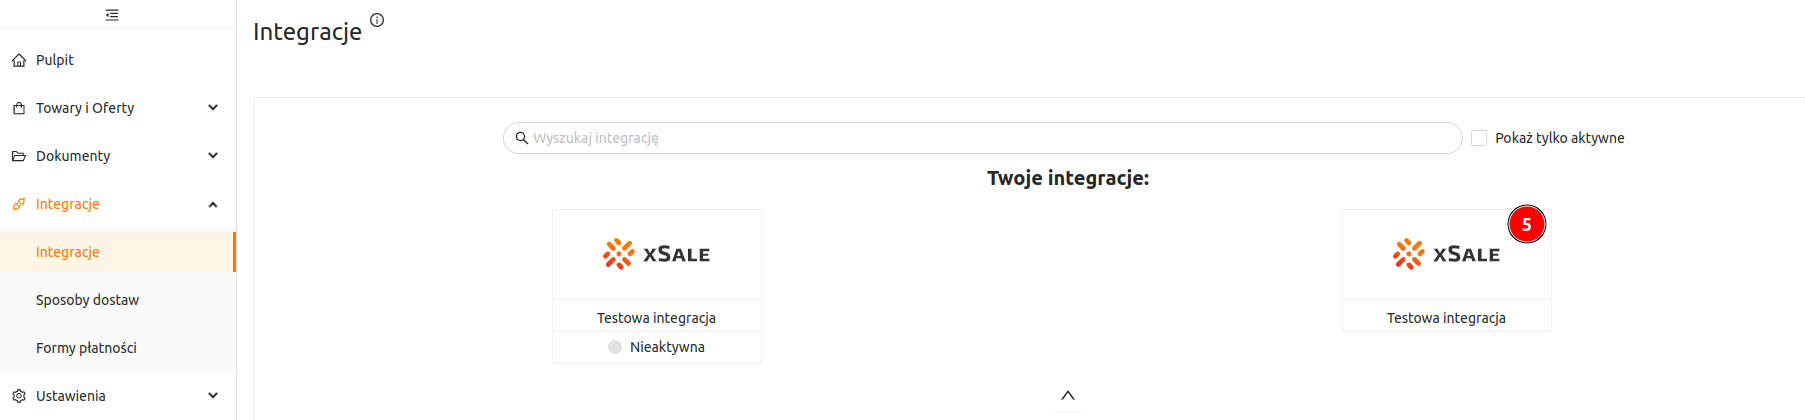This screenshot has width=1805, height=420.
Task: Click the Ustawienia gear icon
Action: pyautogui.click(x=19, y=396)
